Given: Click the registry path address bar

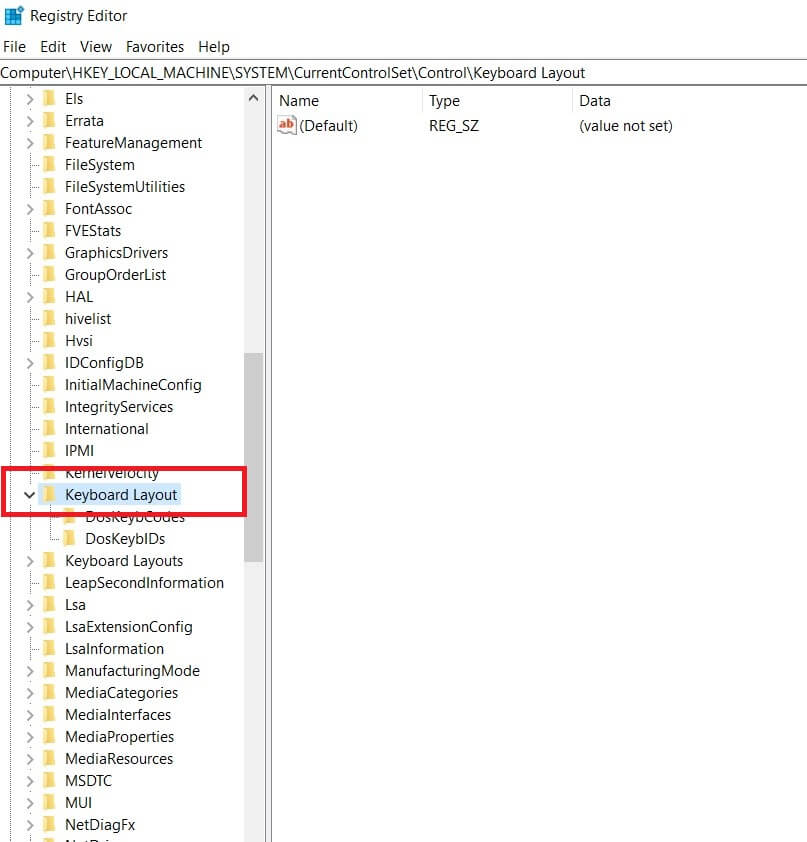Looking at the screenshot, I should point(403,72).
